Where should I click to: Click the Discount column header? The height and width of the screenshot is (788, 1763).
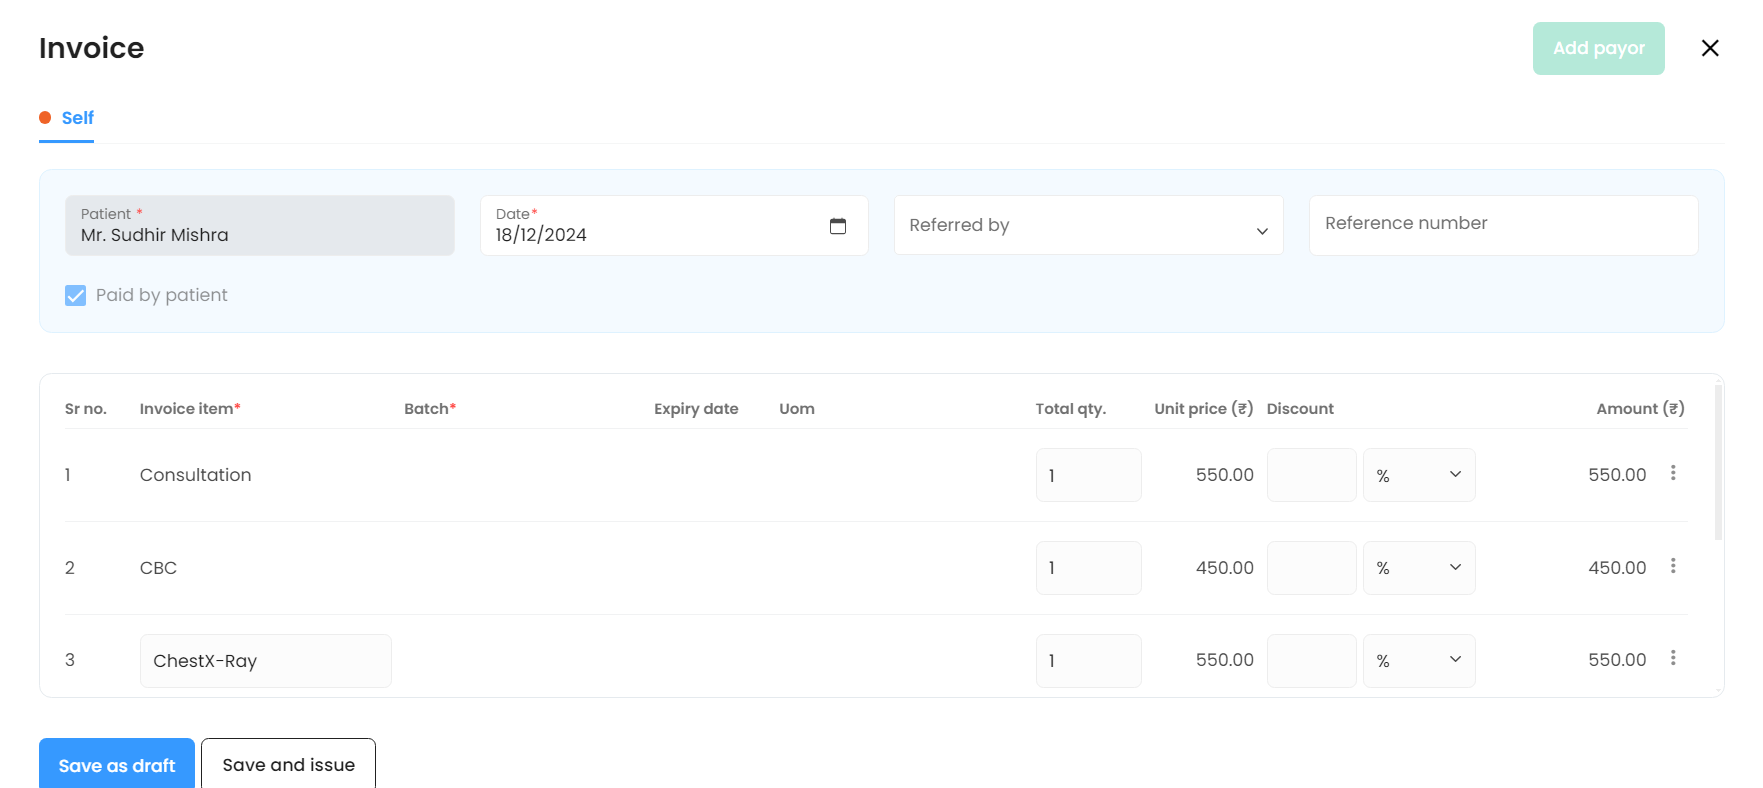coord(1300,409)
